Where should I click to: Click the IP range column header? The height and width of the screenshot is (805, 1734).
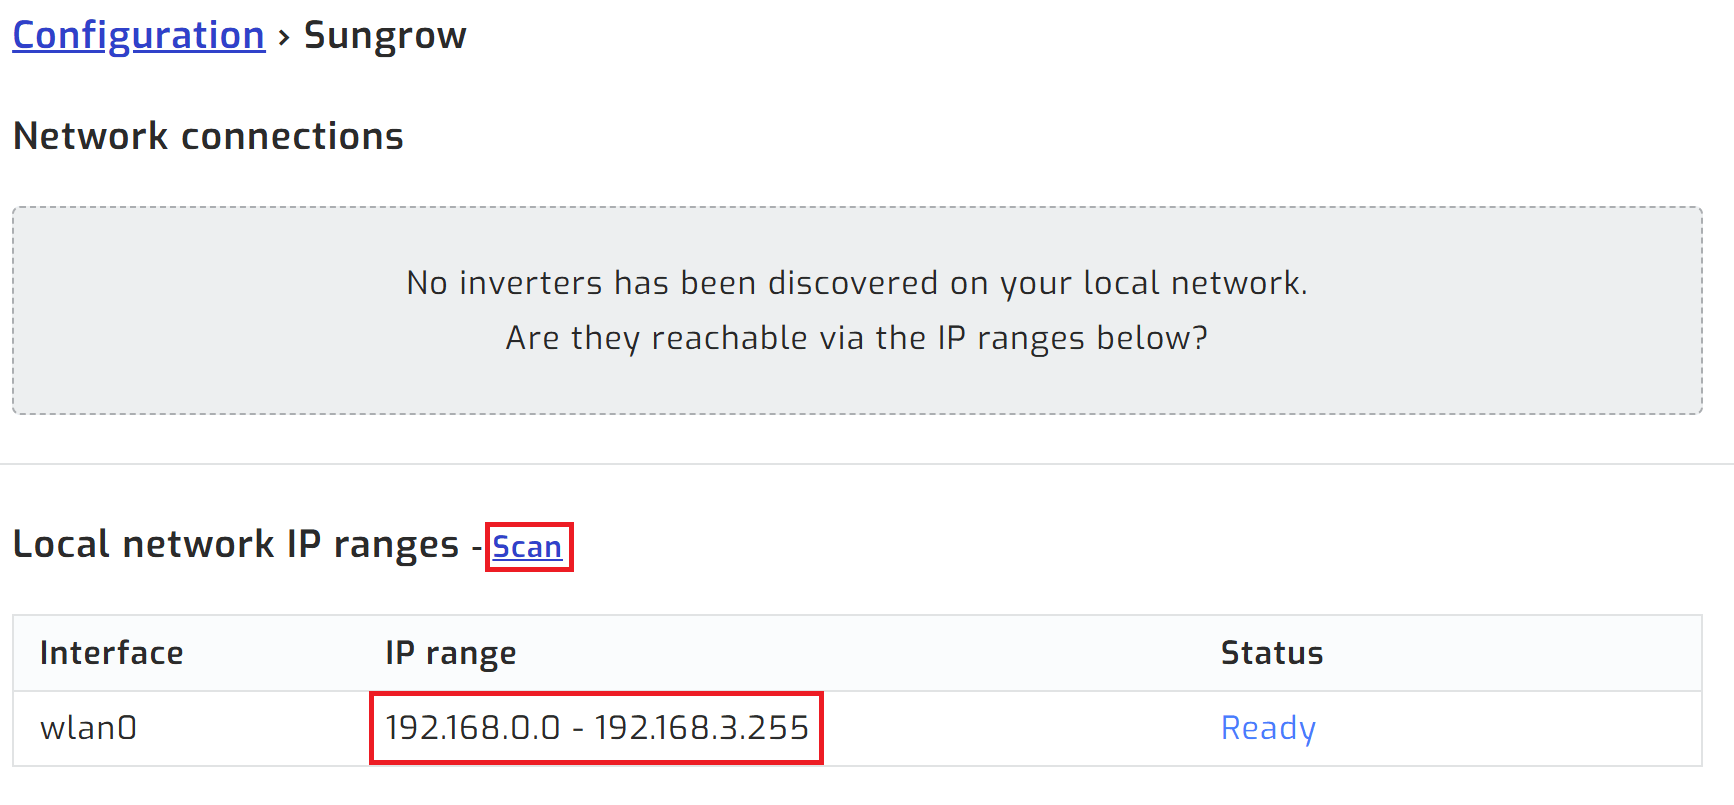coord(449,652)
